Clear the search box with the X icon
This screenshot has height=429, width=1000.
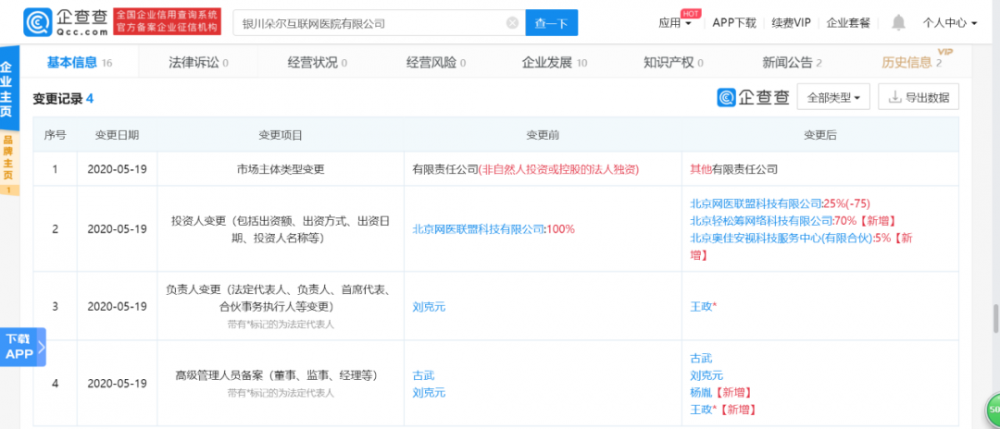click(x=513, y=22)
